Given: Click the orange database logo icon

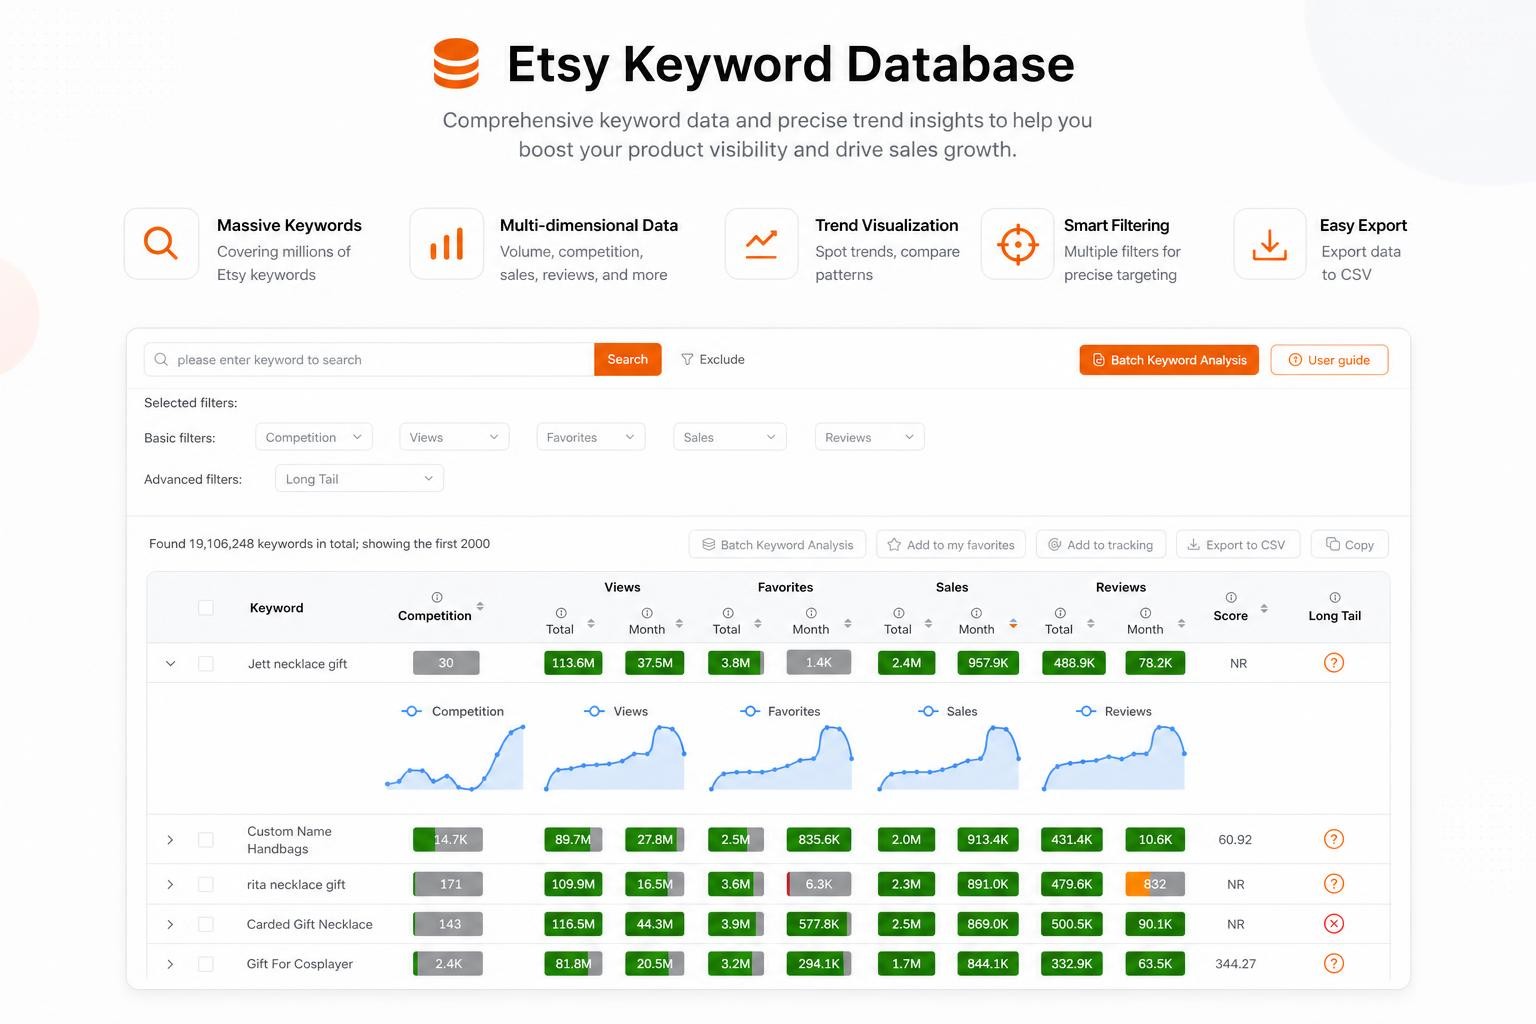Looking at the screenshot, I should click(456, 63).
